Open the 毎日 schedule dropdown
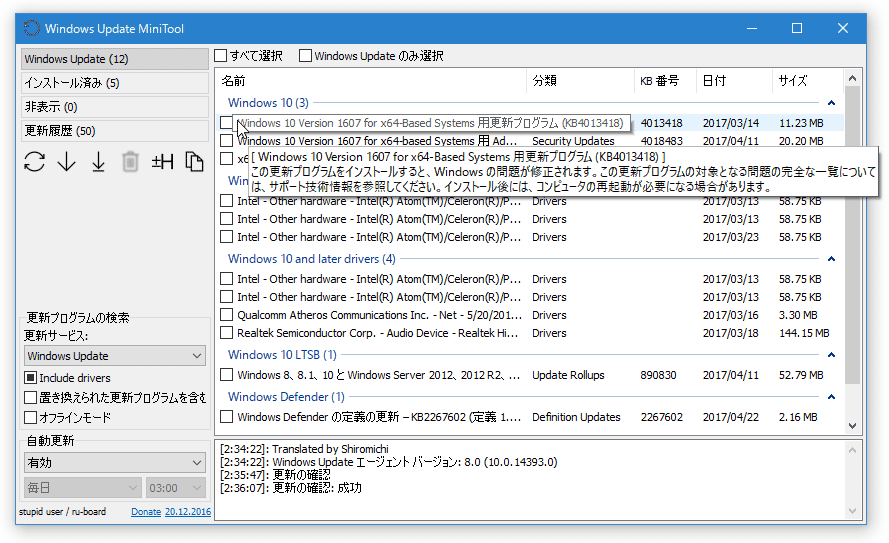Image resolution: width=889 pixels, height=543 pixels. tap(82, 487)
